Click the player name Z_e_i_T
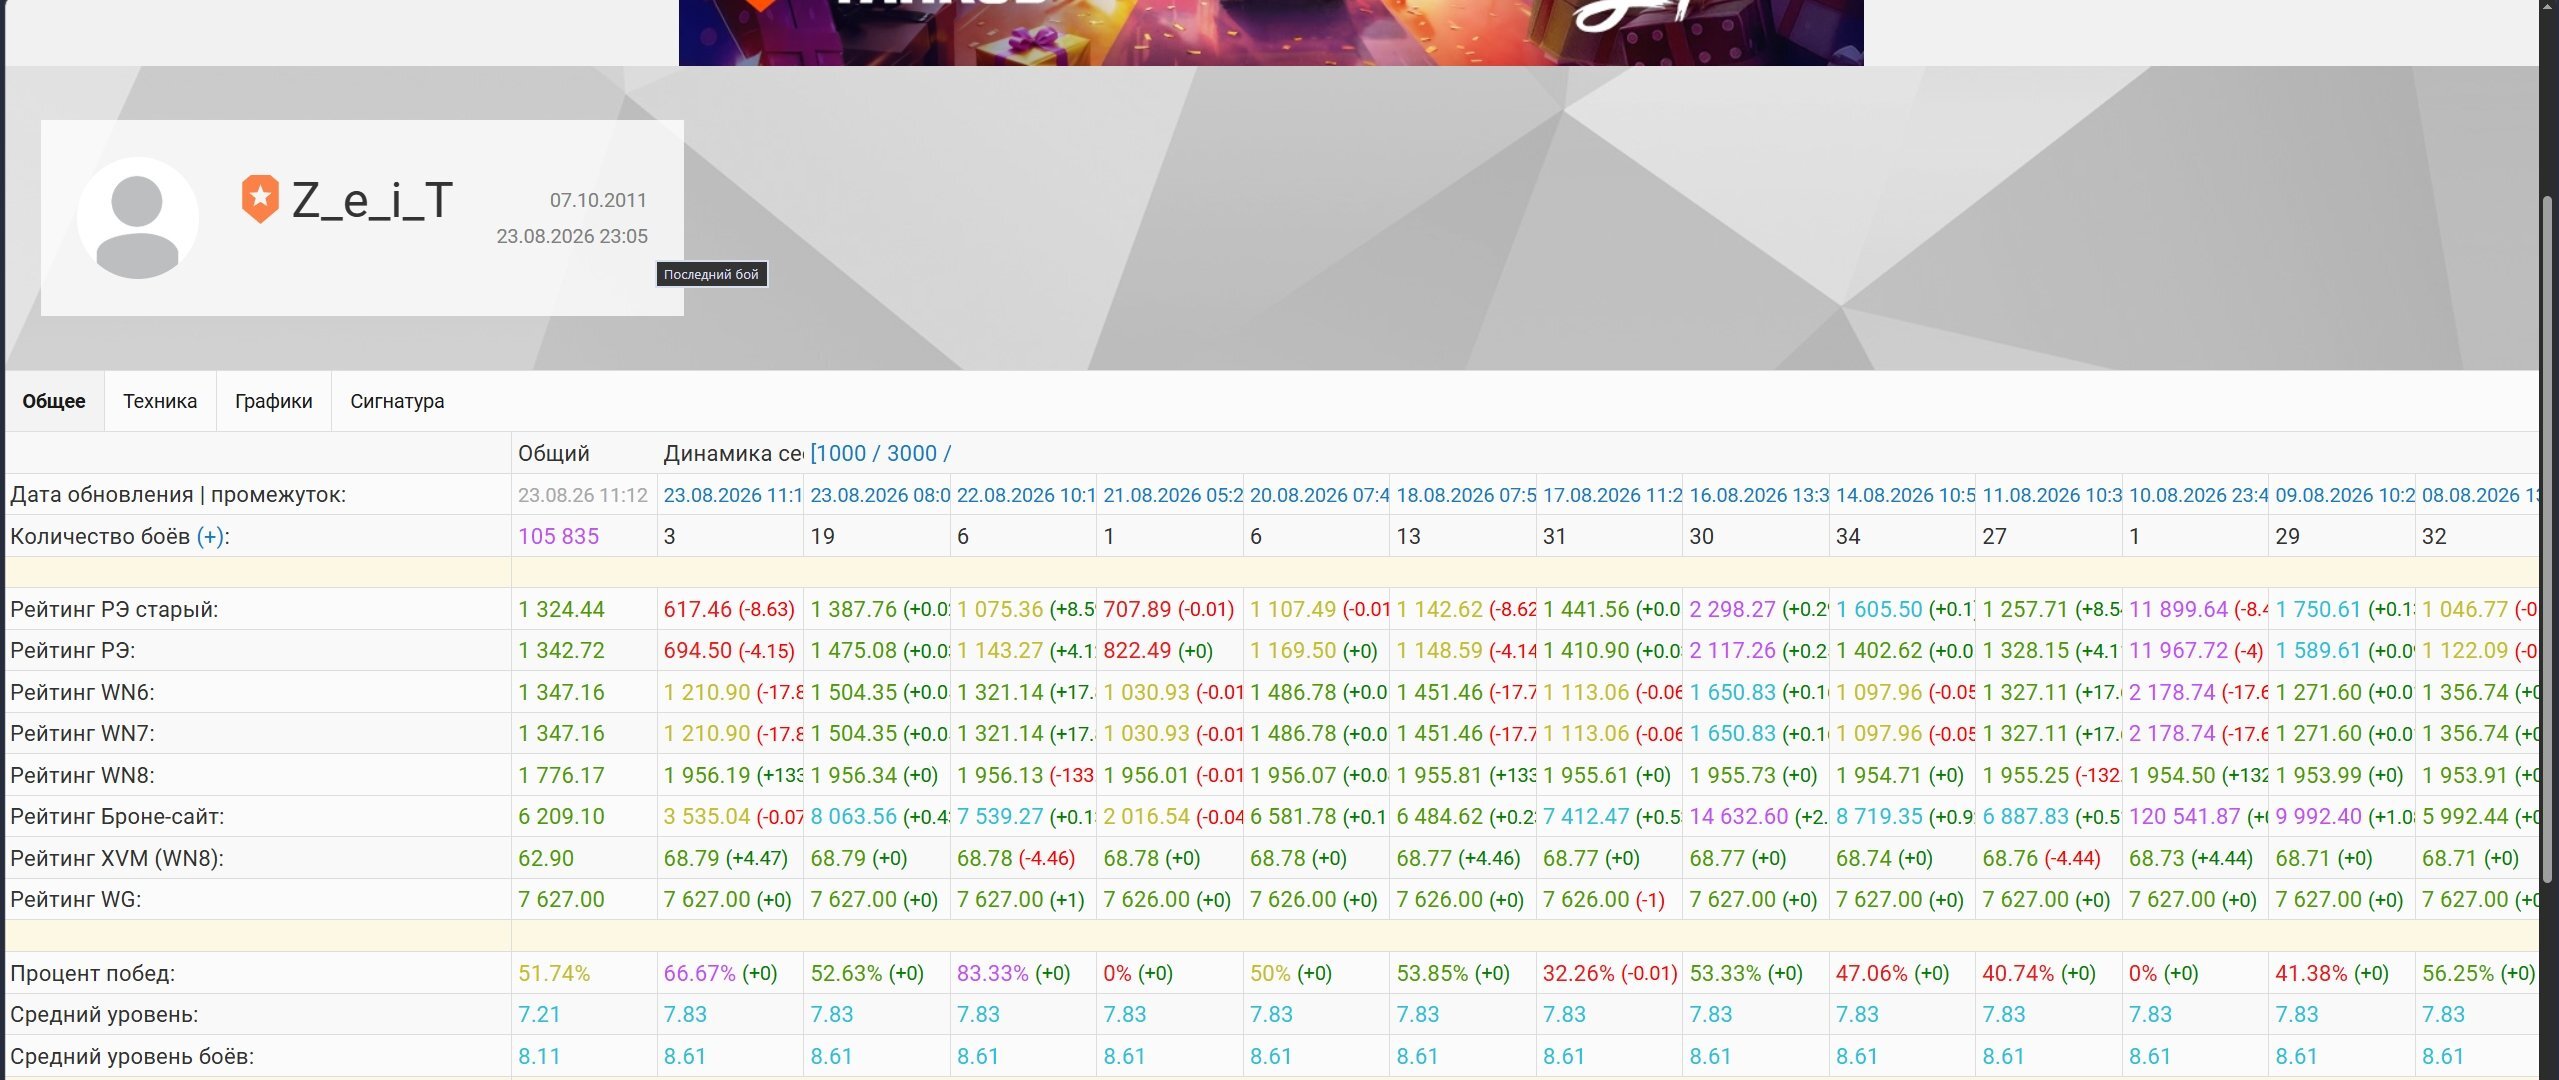This screenshot has height=1080, width=2559. (372, 200)
